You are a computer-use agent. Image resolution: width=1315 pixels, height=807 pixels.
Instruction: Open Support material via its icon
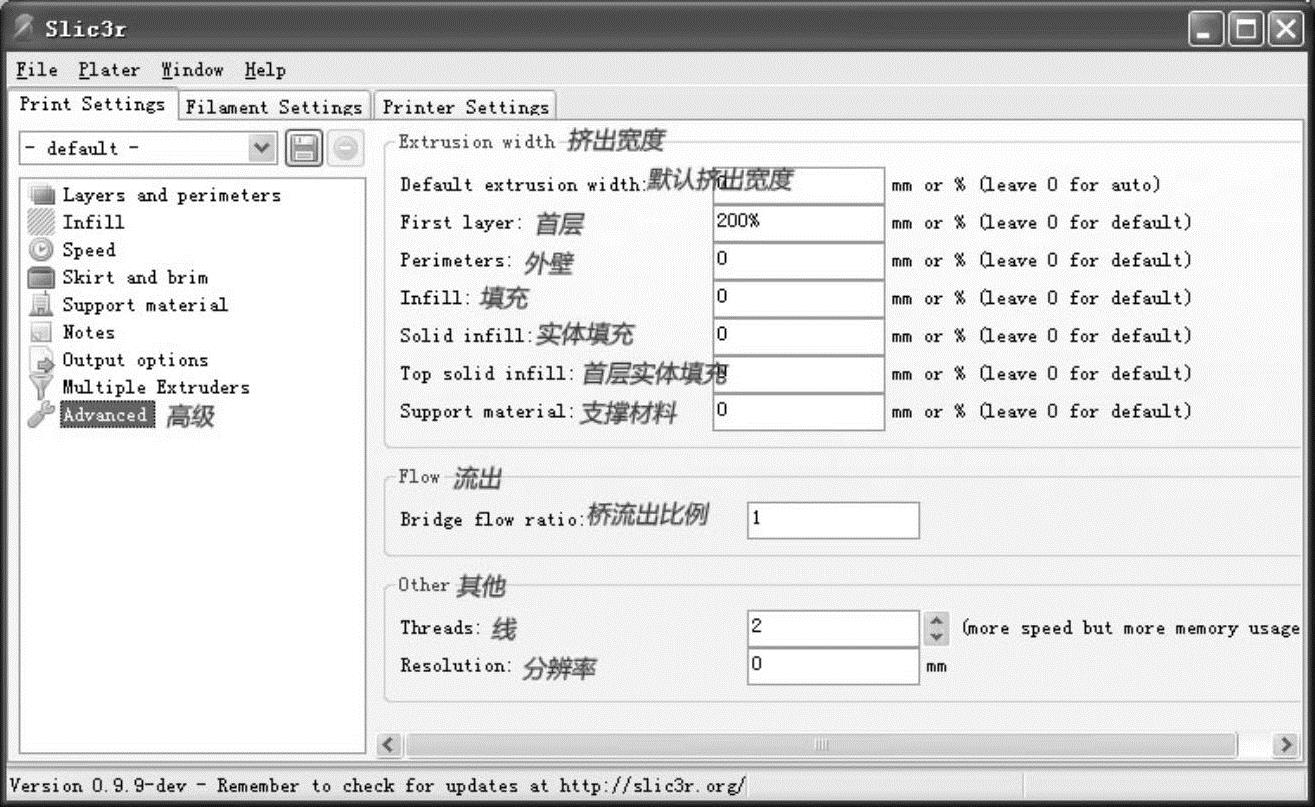point(42,305)
